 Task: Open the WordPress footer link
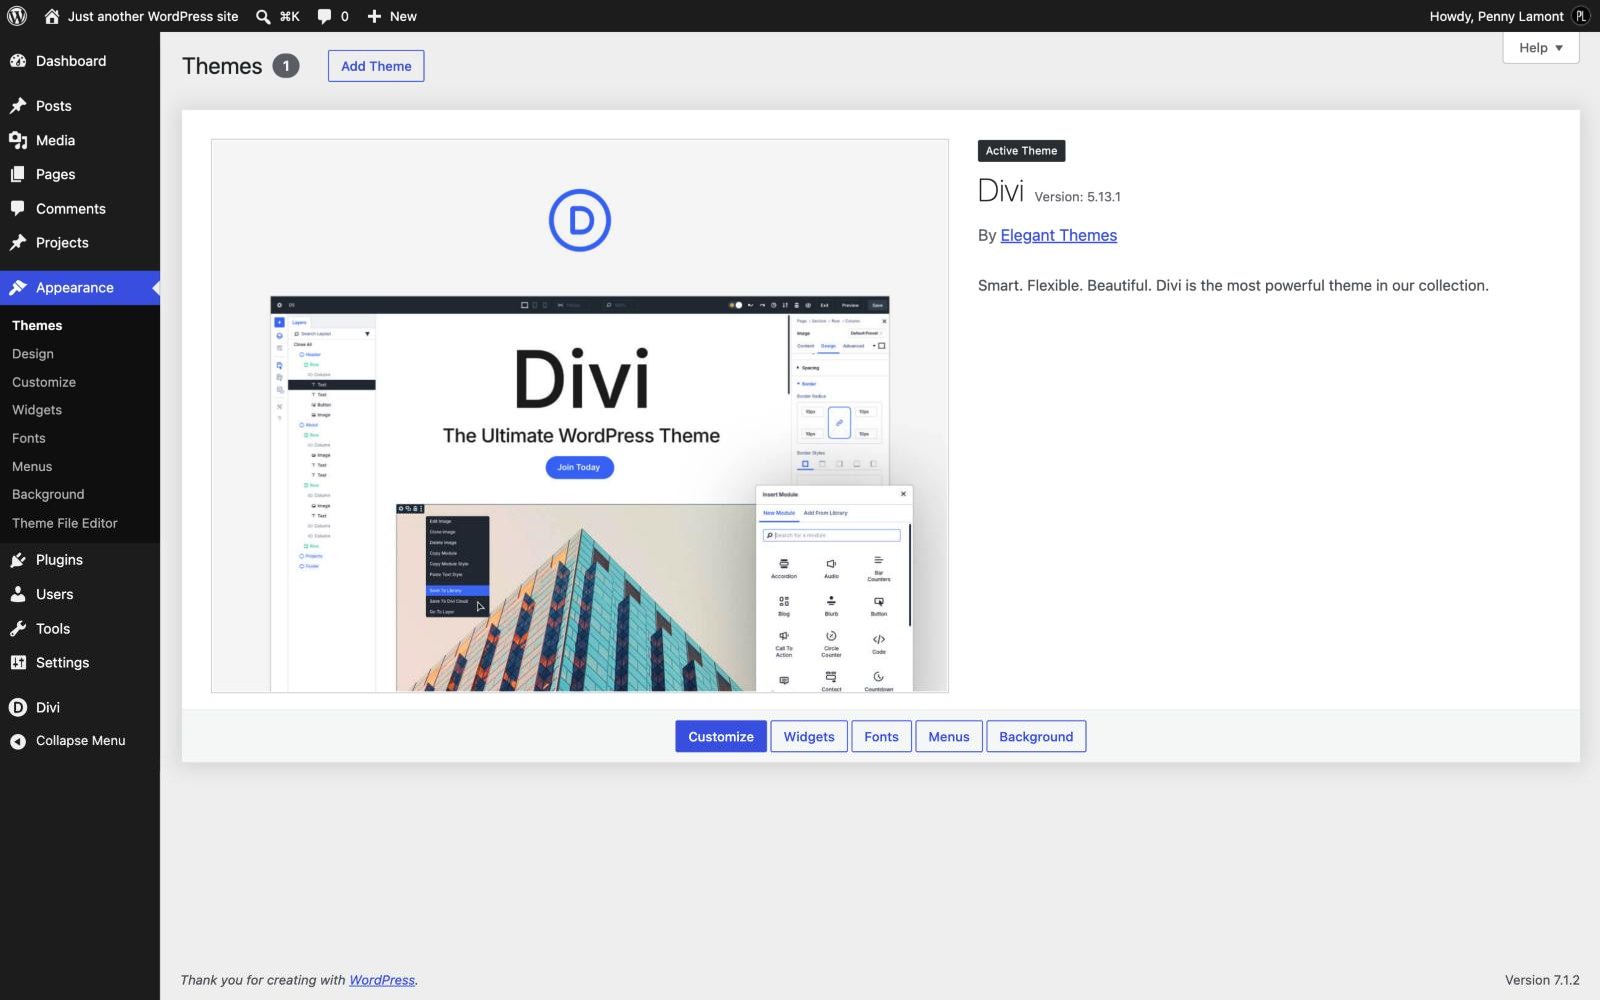click(x=382, y=980)
